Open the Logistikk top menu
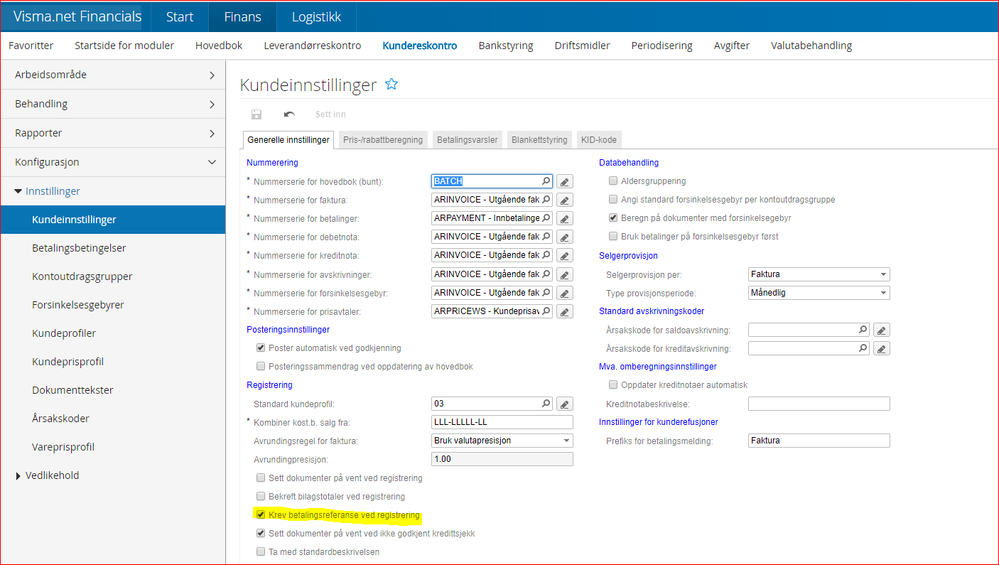999x565 pixels. pyautogui.click(x=317, y=17)
